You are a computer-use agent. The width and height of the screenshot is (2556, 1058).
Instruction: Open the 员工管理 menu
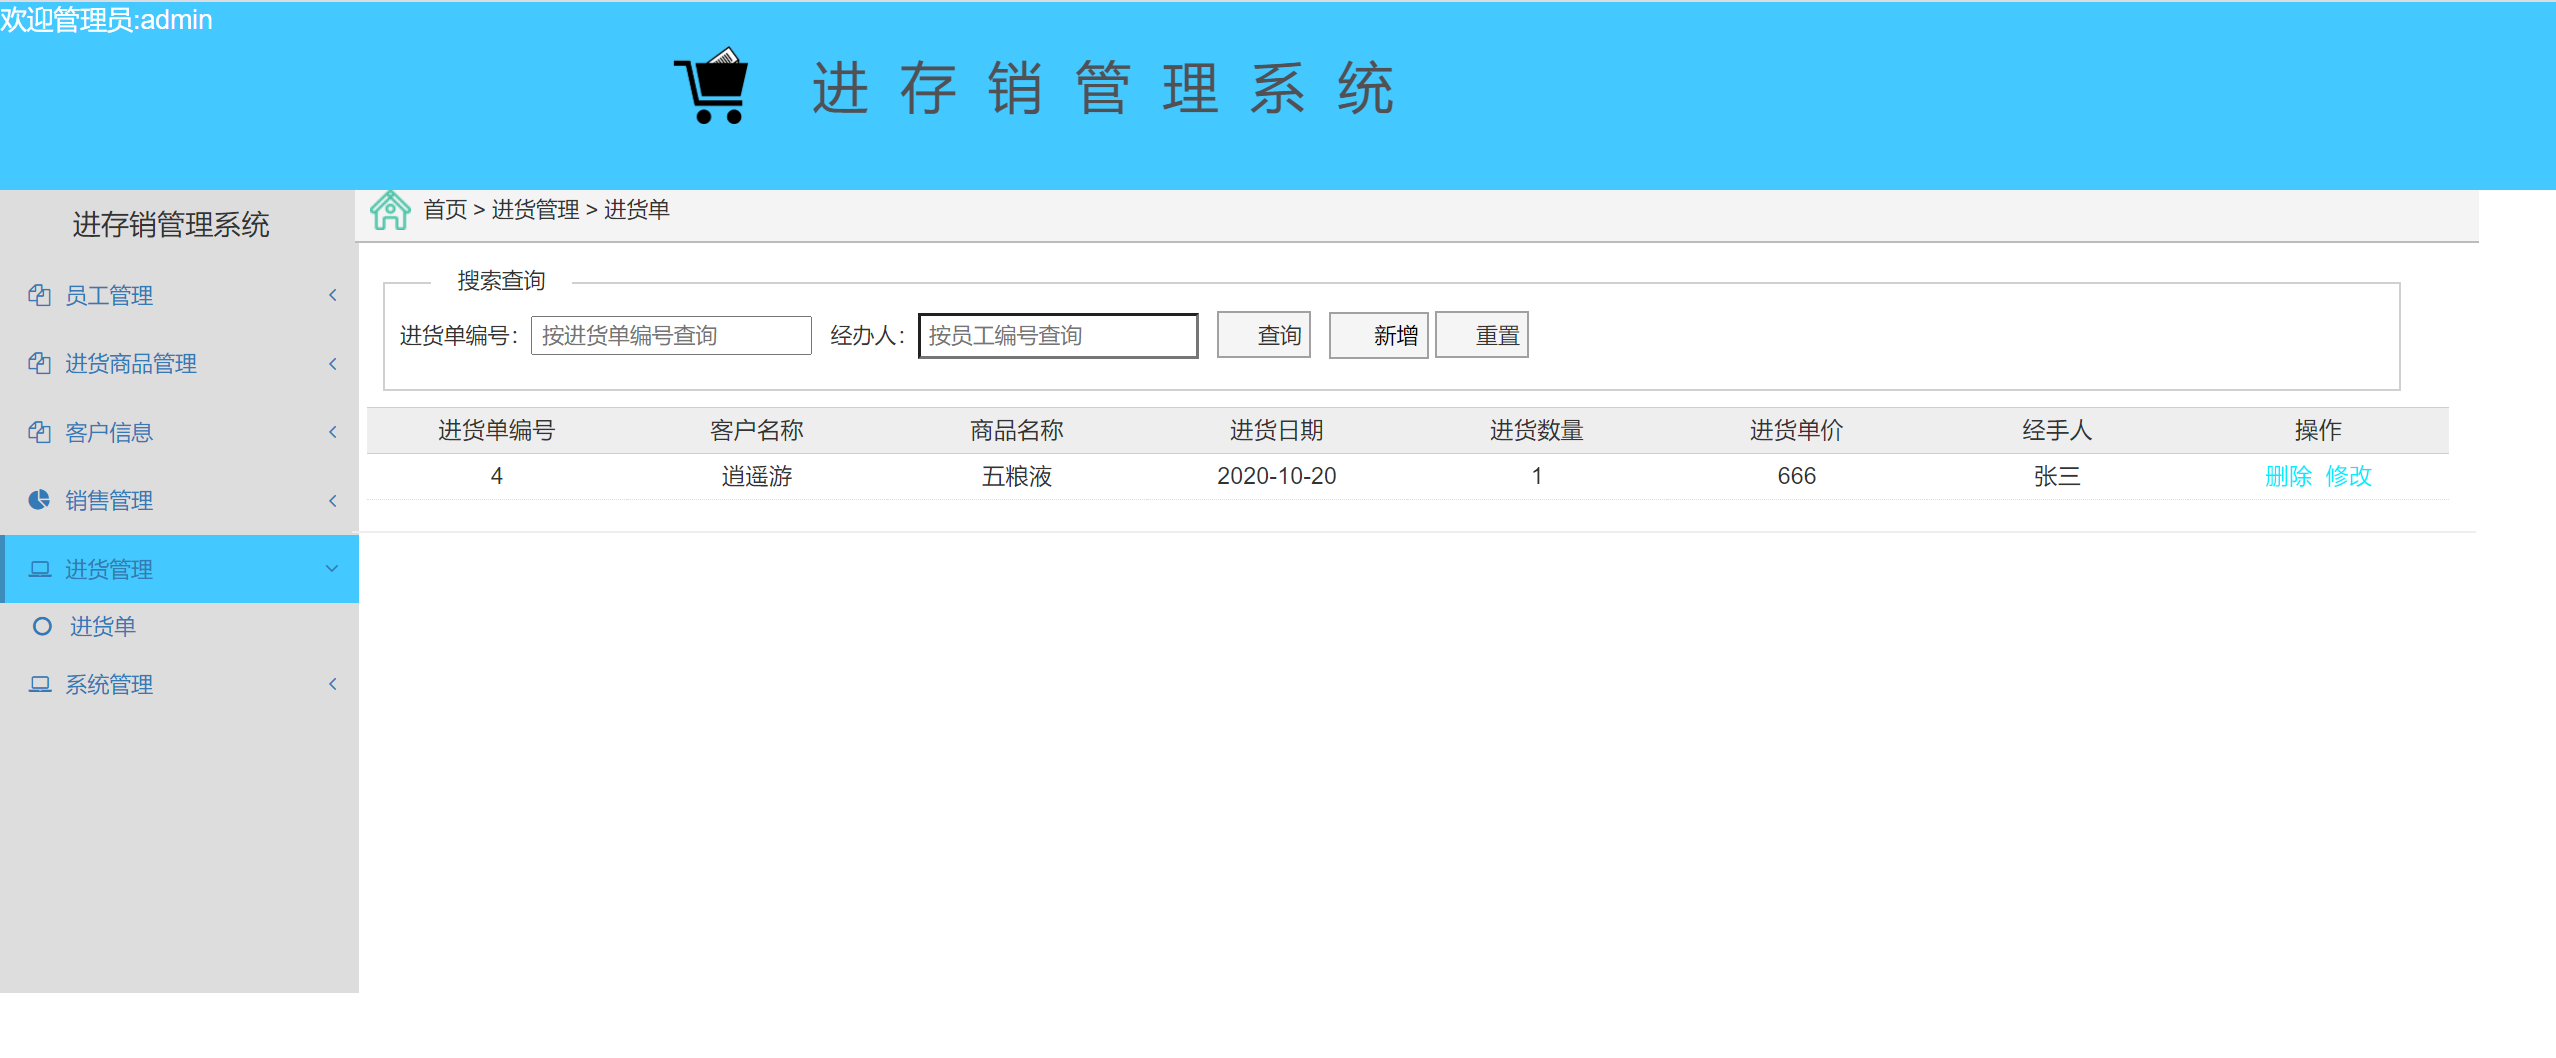coord(180,295)
